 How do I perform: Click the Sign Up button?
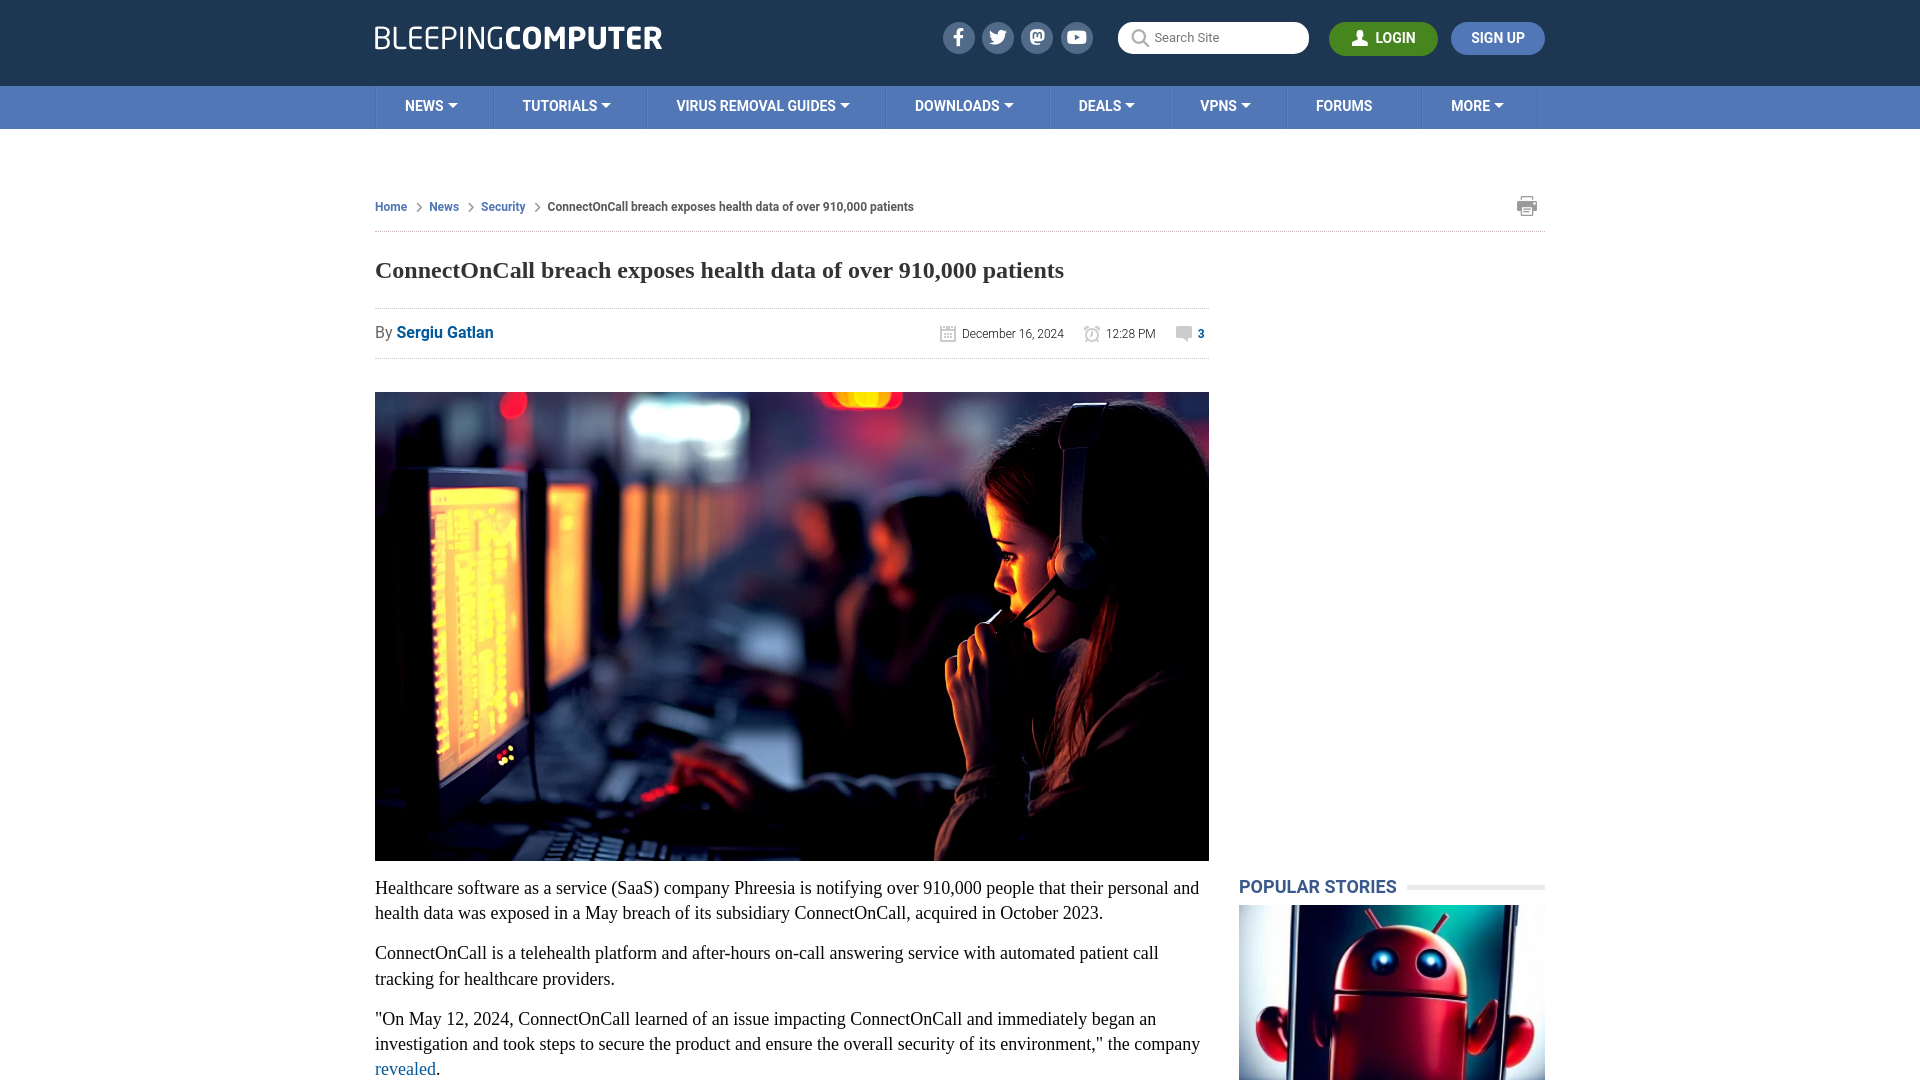tap(1497, 38)
